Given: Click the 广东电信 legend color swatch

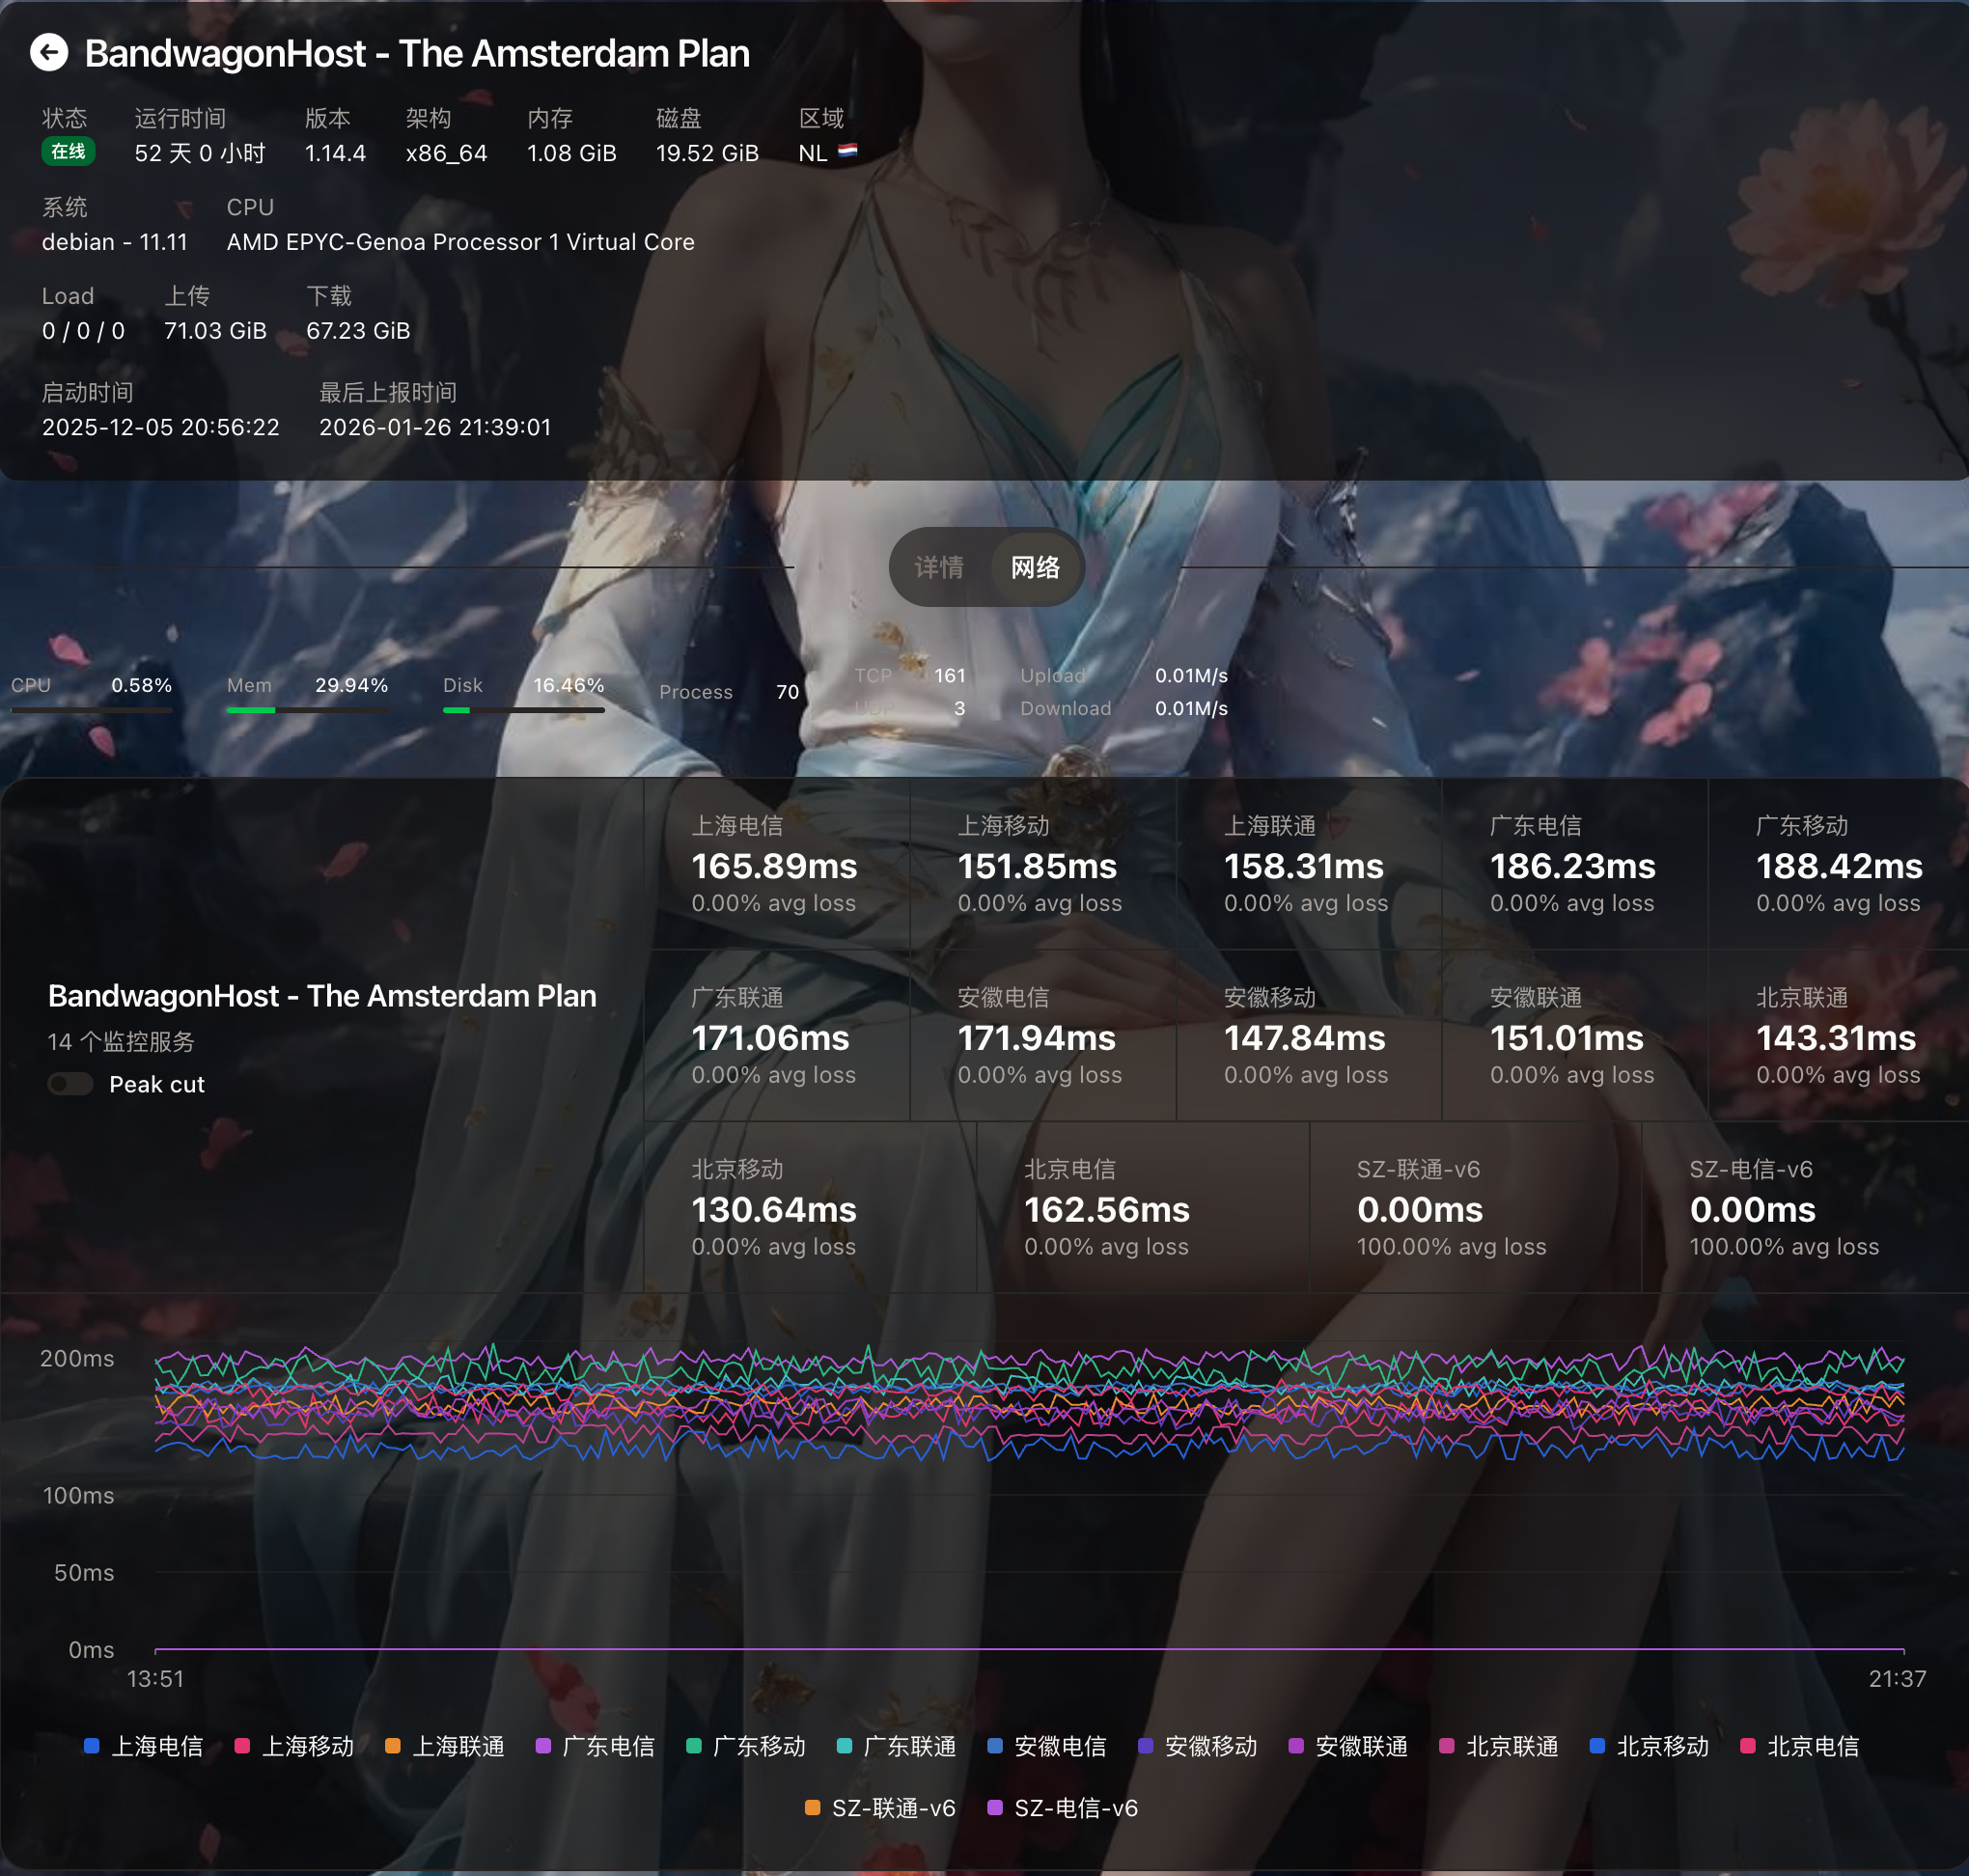Looking at the screenshot, I should 543,1746.
